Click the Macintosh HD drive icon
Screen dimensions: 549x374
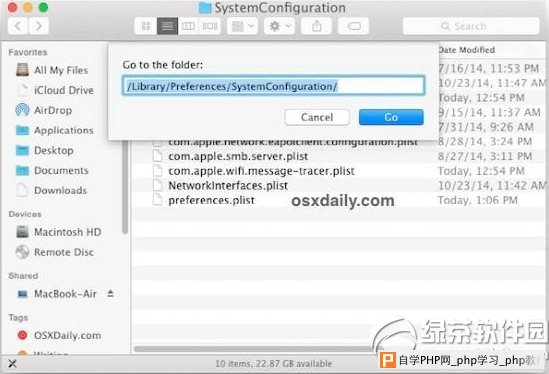tap(22, 231)
